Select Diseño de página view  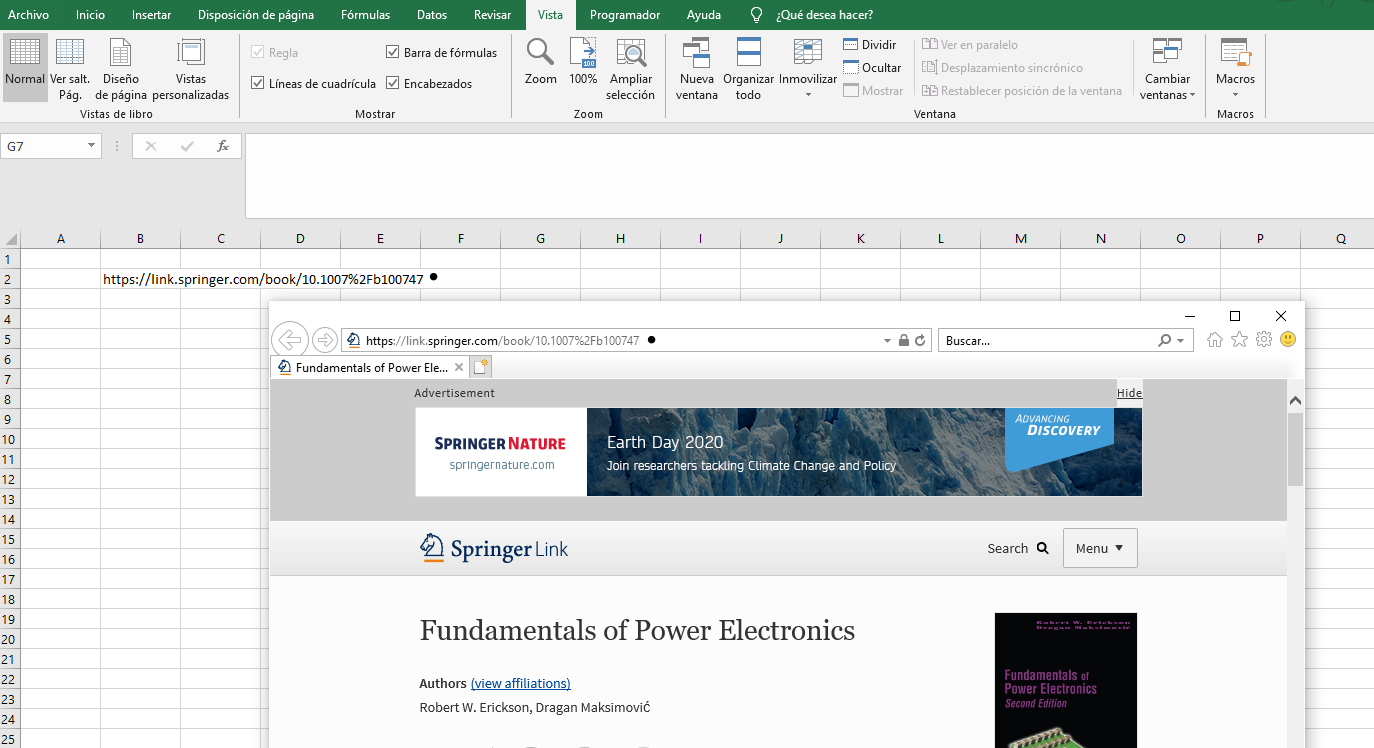(121, 67)
